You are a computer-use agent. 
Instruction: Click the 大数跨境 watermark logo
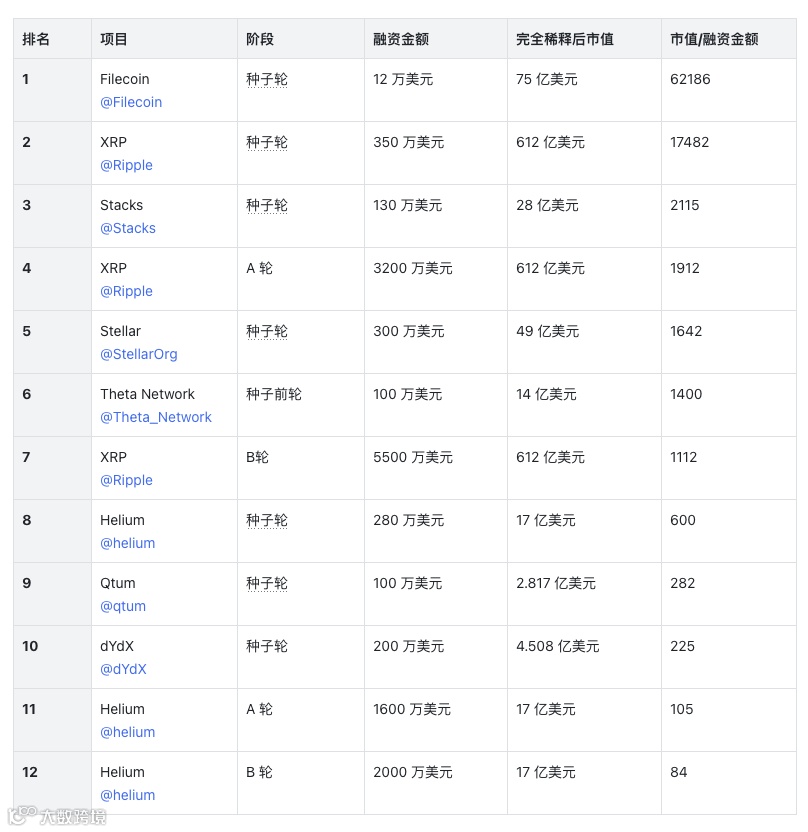tap(58, 815)
